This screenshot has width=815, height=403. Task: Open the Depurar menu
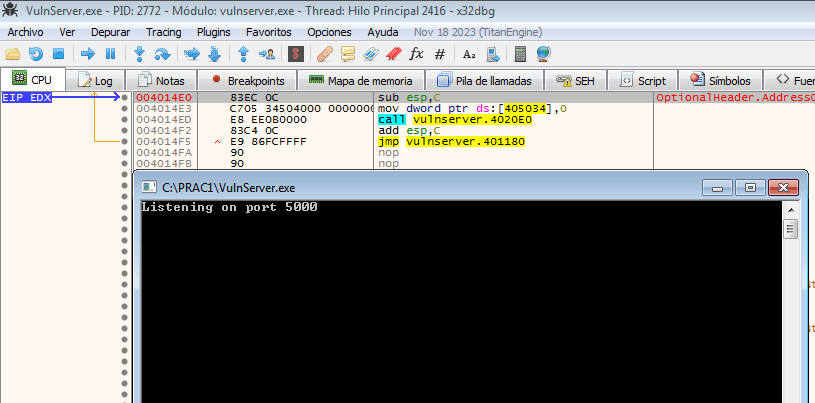tap(111, 32)
